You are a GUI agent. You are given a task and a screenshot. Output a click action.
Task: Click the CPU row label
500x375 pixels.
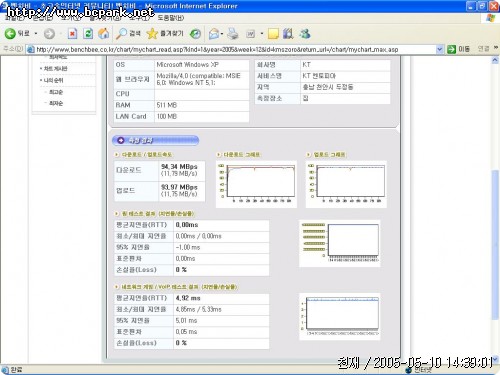(x=122, y=94)
